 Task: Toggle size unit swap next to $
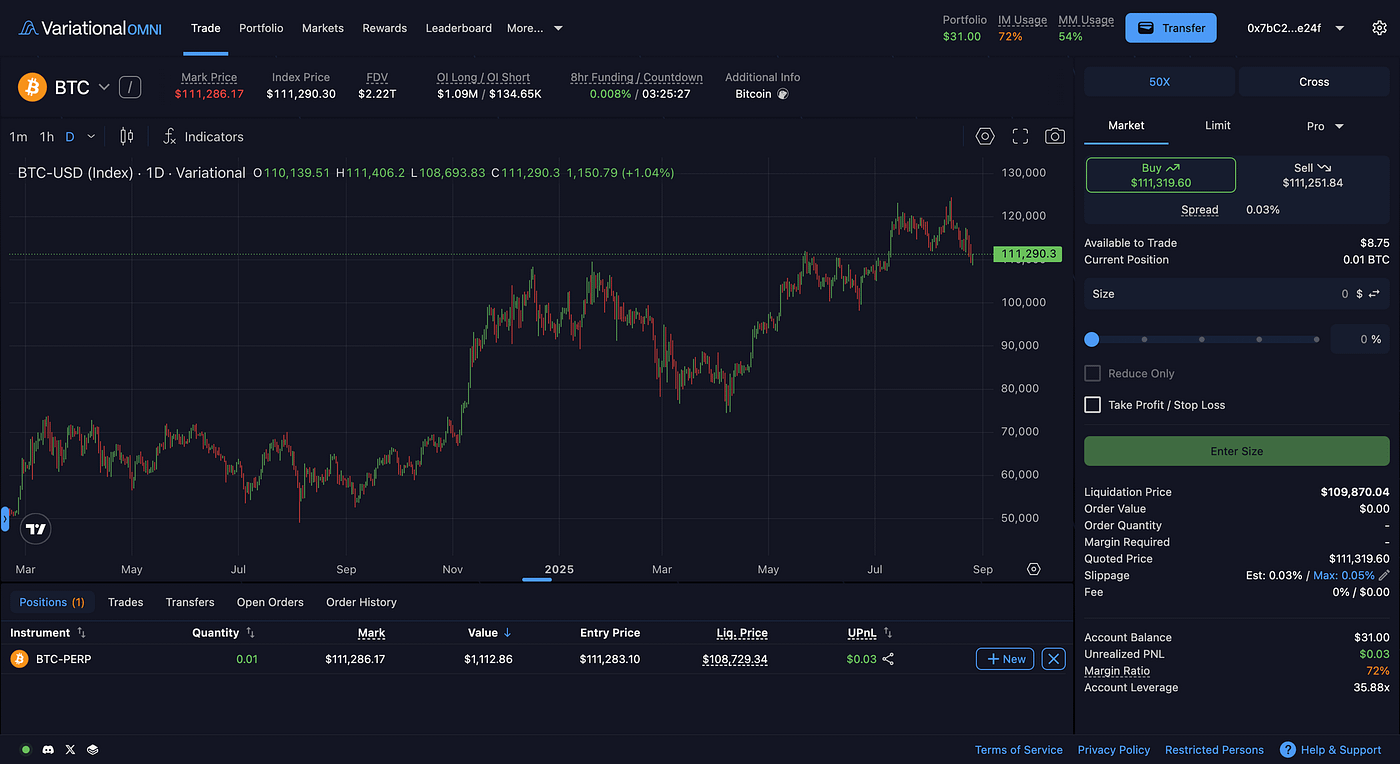coord(1374,294)
